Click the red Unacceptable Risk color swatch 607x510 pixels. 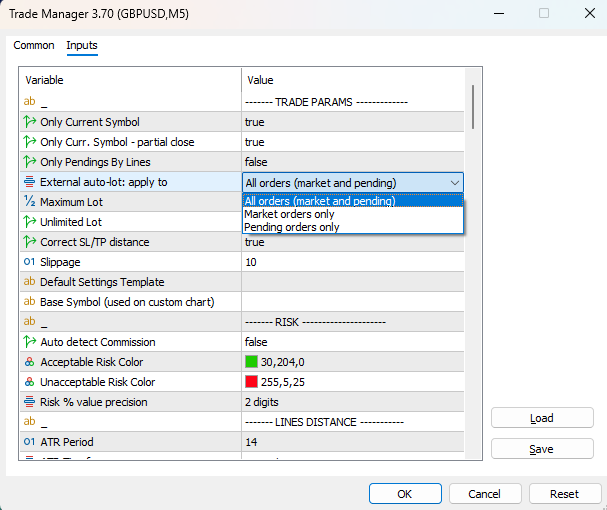pos(251,382)
